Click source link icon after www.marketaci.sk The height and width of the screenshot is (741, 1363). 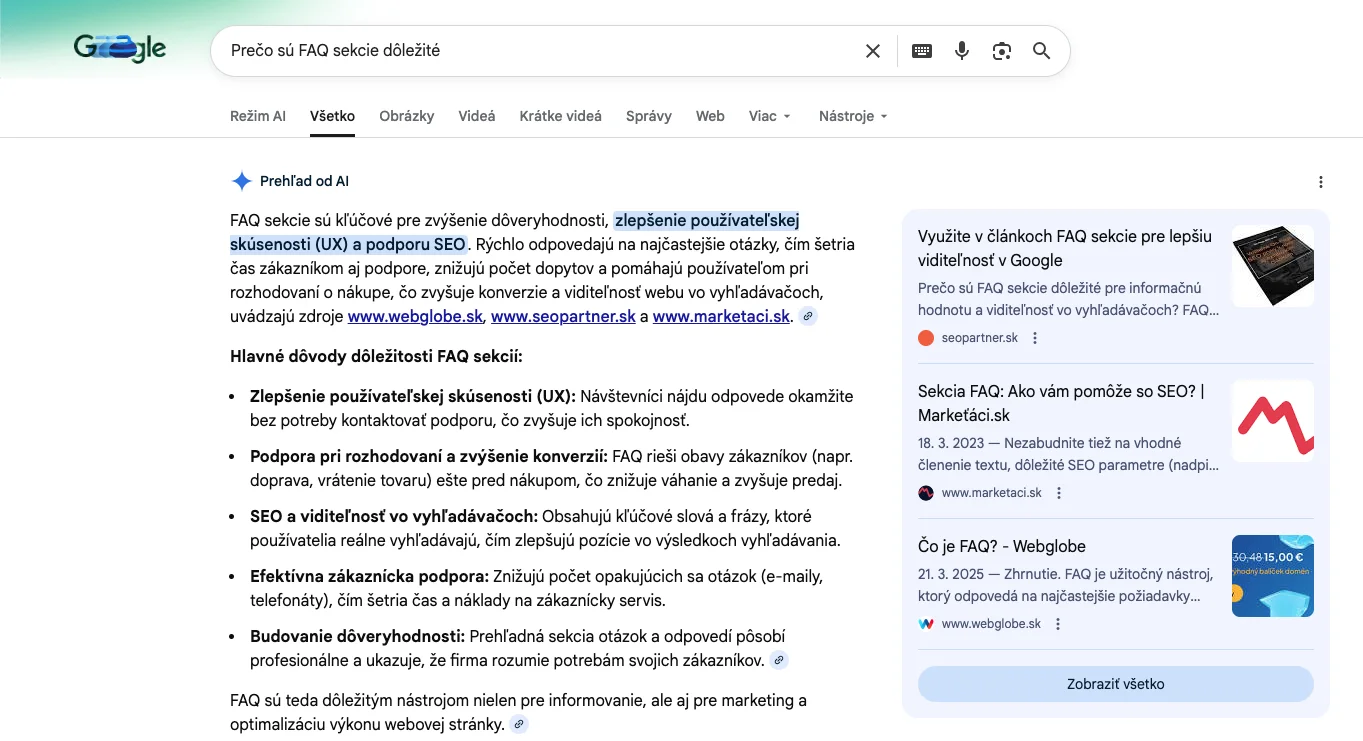[808, 317]
